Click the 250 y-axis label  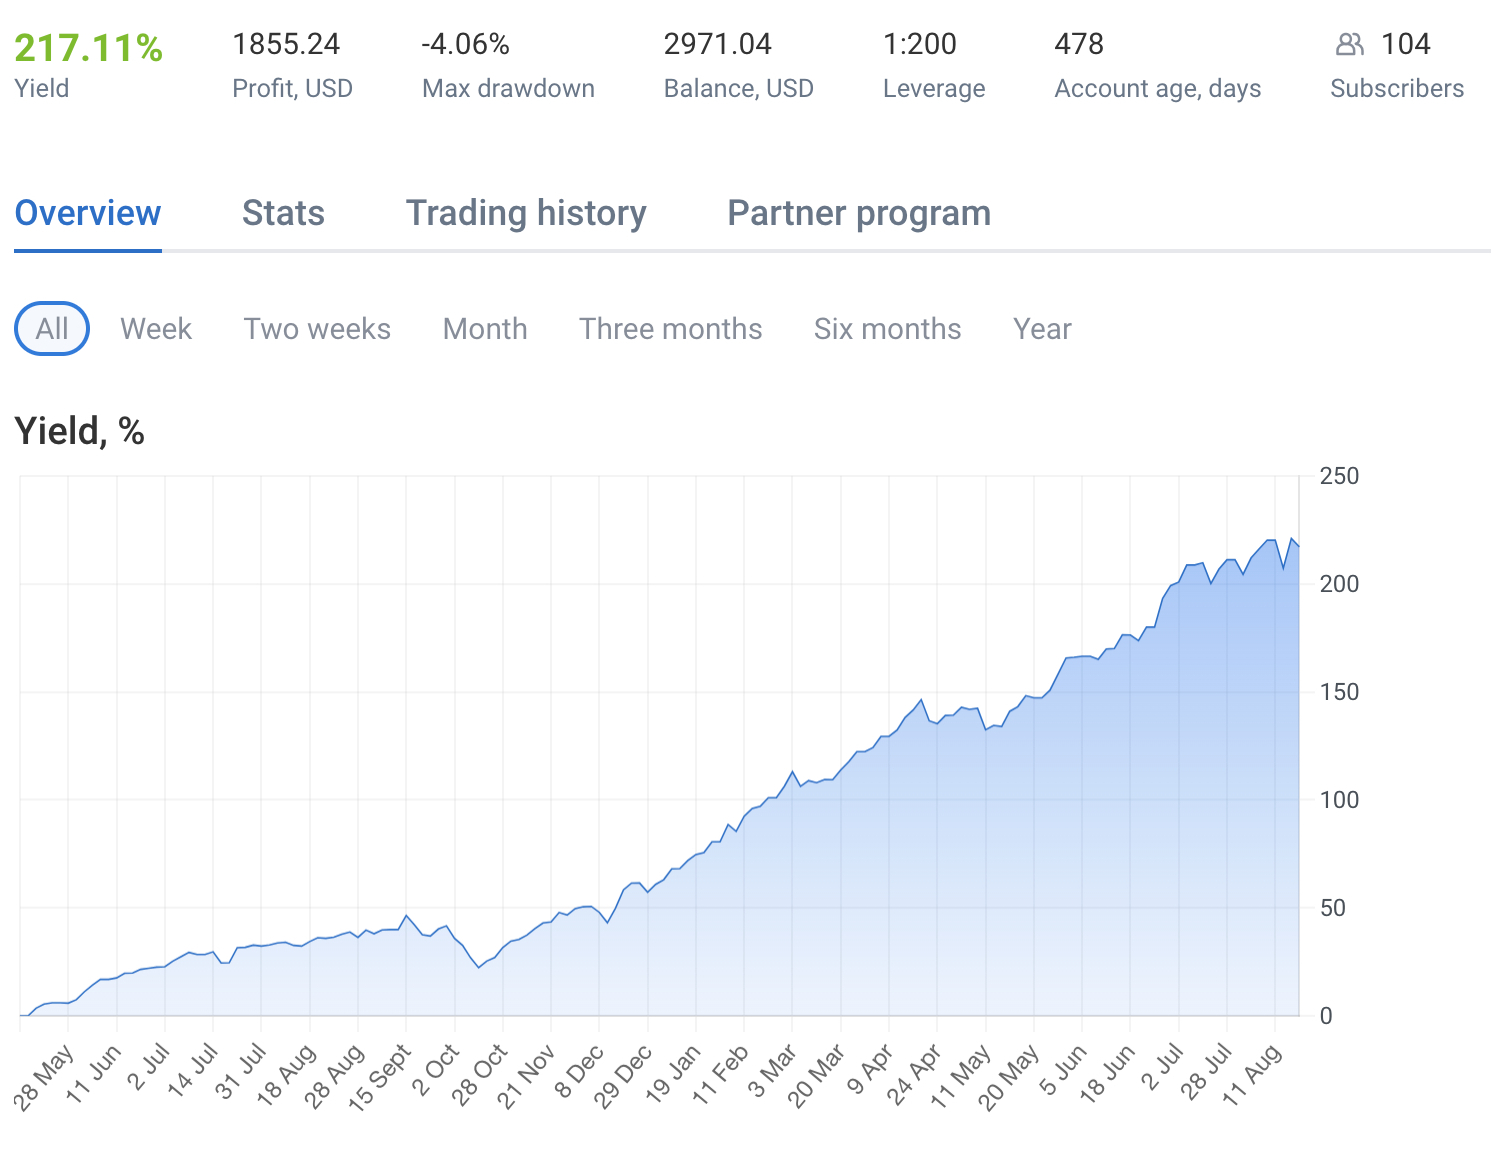[x=1339, y=476]
